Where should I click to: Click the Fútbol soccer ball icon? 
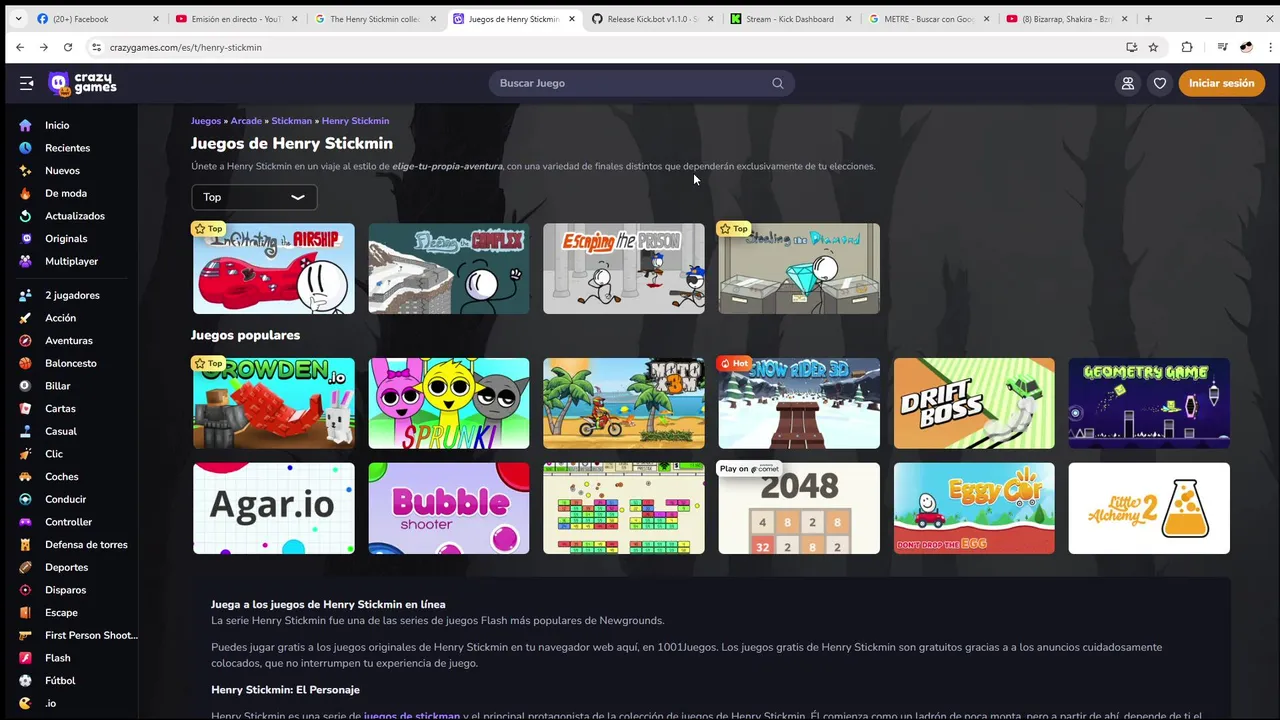click(x=25, y=681)
